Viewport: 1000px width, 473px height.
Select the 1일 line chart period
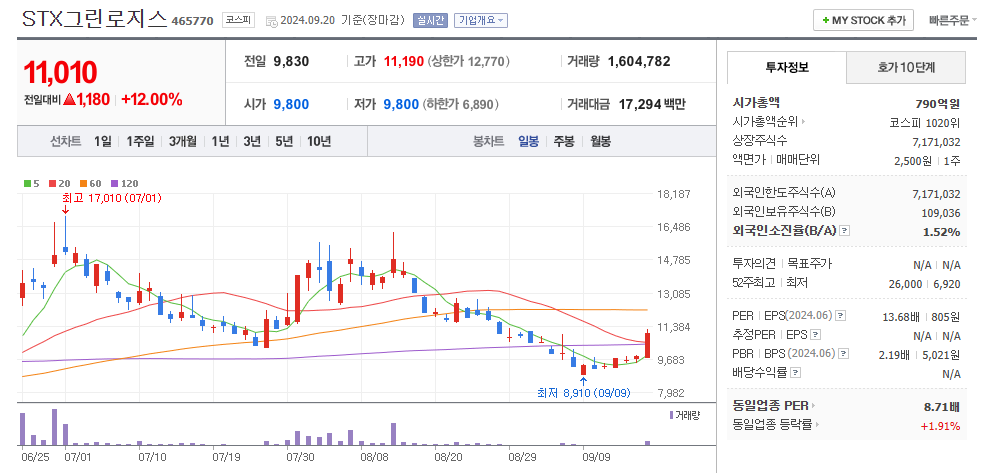[x=103, y=142]
